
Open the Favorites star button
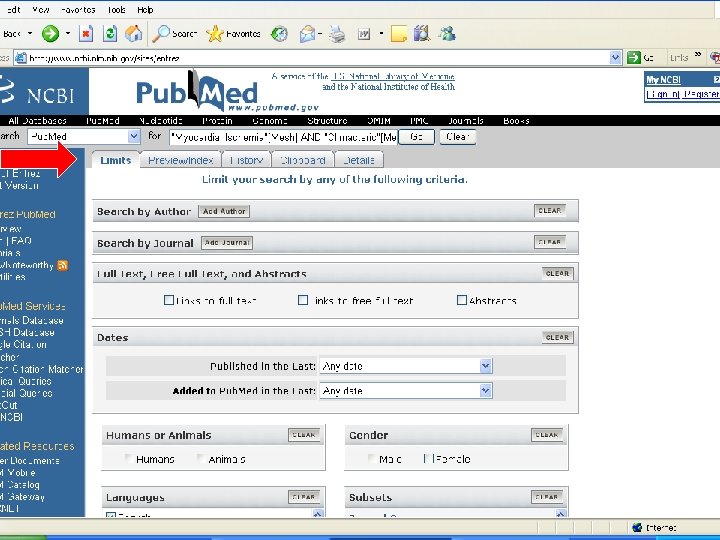pyautogui.click(x=214, y=34)
